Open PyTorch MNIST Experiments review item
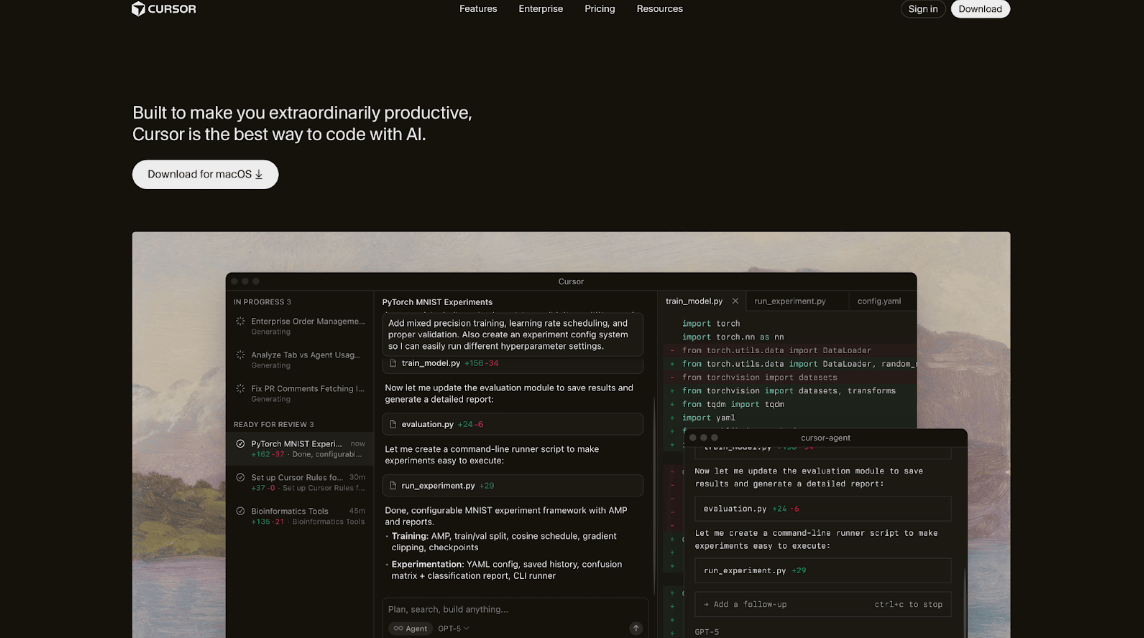The image size is (1144, 638). [299, 448]
